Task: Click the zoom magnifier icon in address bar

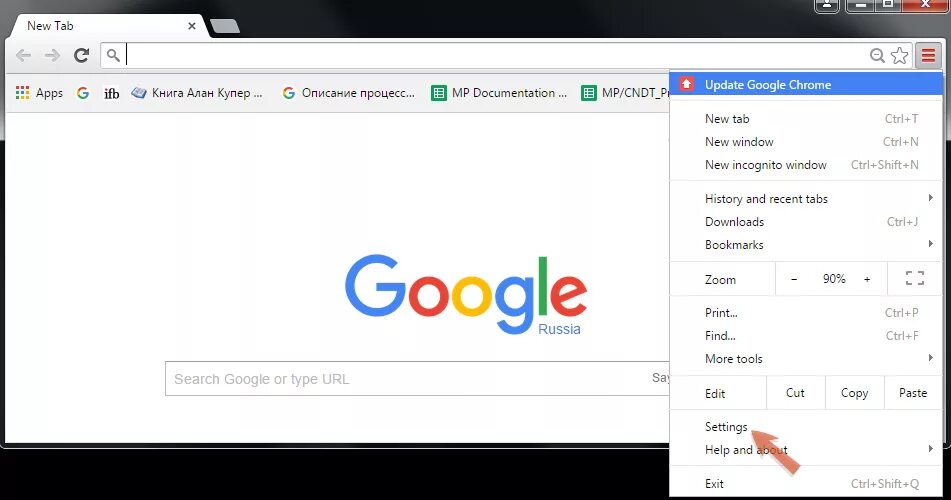Action: tap(877, 56)
